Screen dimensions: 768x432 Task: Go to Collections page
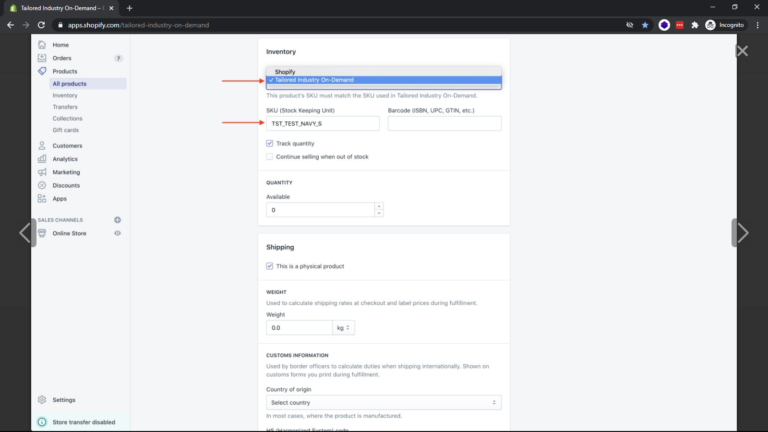(x=67, y=118)
